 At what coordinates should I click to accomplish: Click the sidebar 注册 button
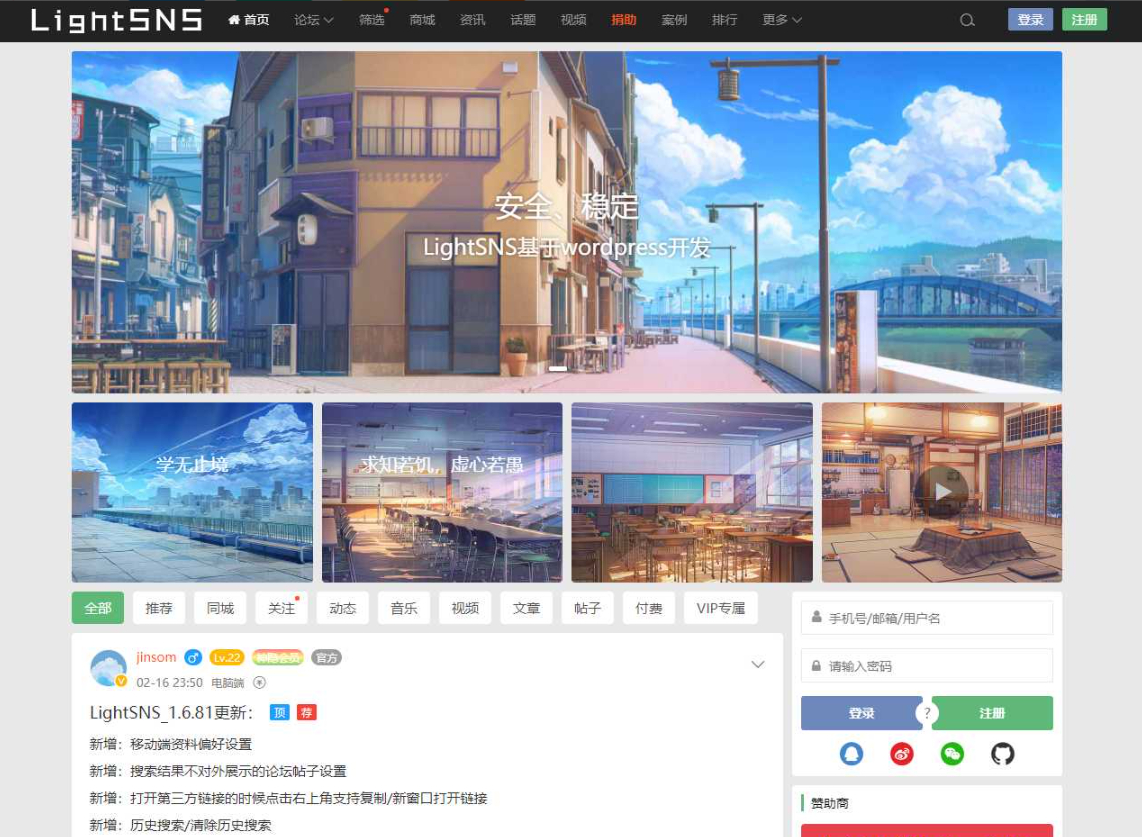tap(992, 713)
